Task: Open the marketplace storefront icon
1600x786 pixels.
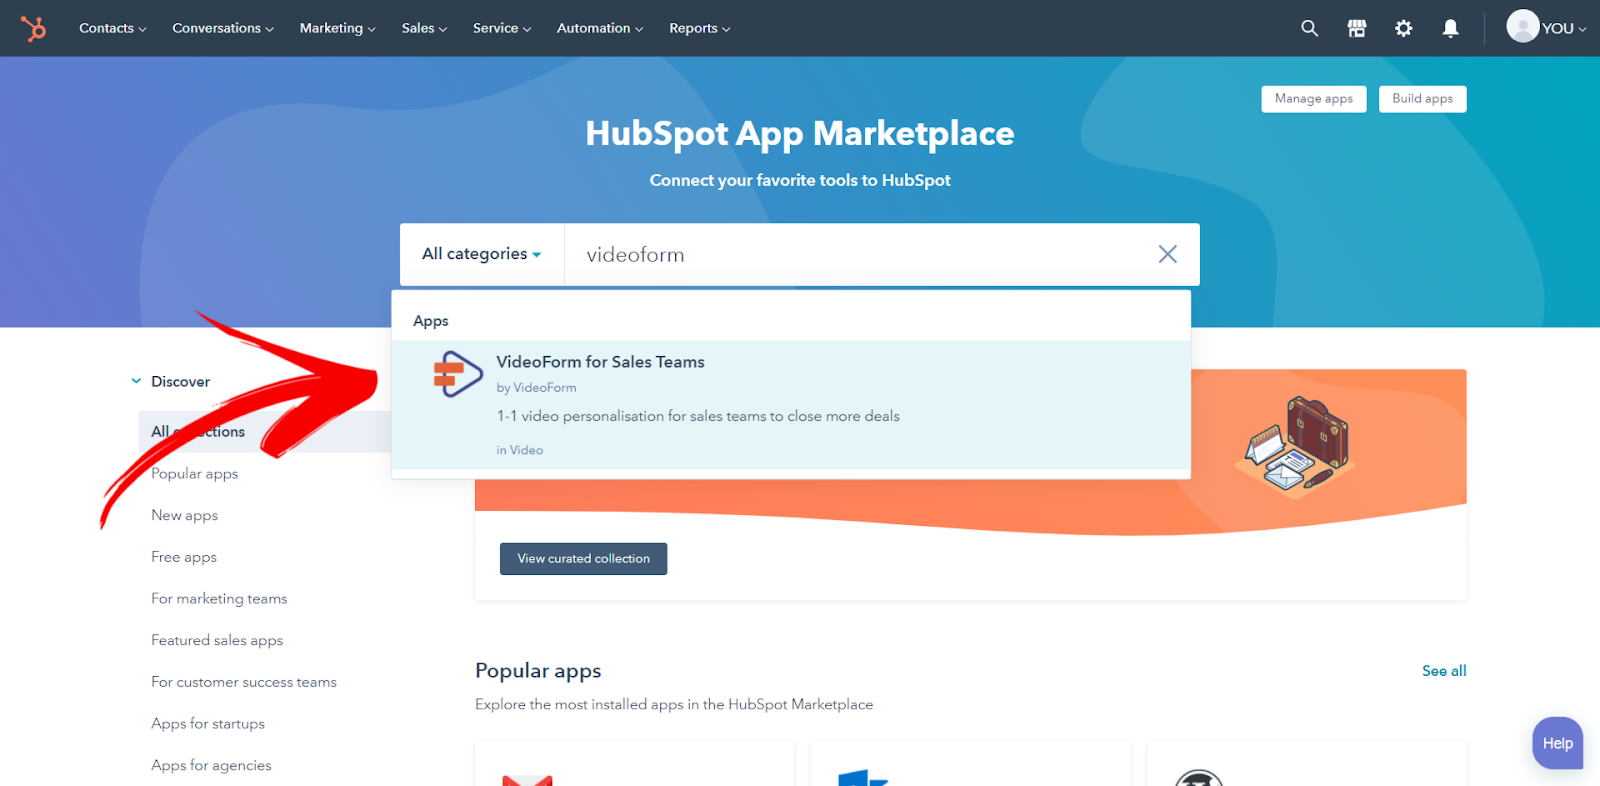Action: pos(1356,28)
